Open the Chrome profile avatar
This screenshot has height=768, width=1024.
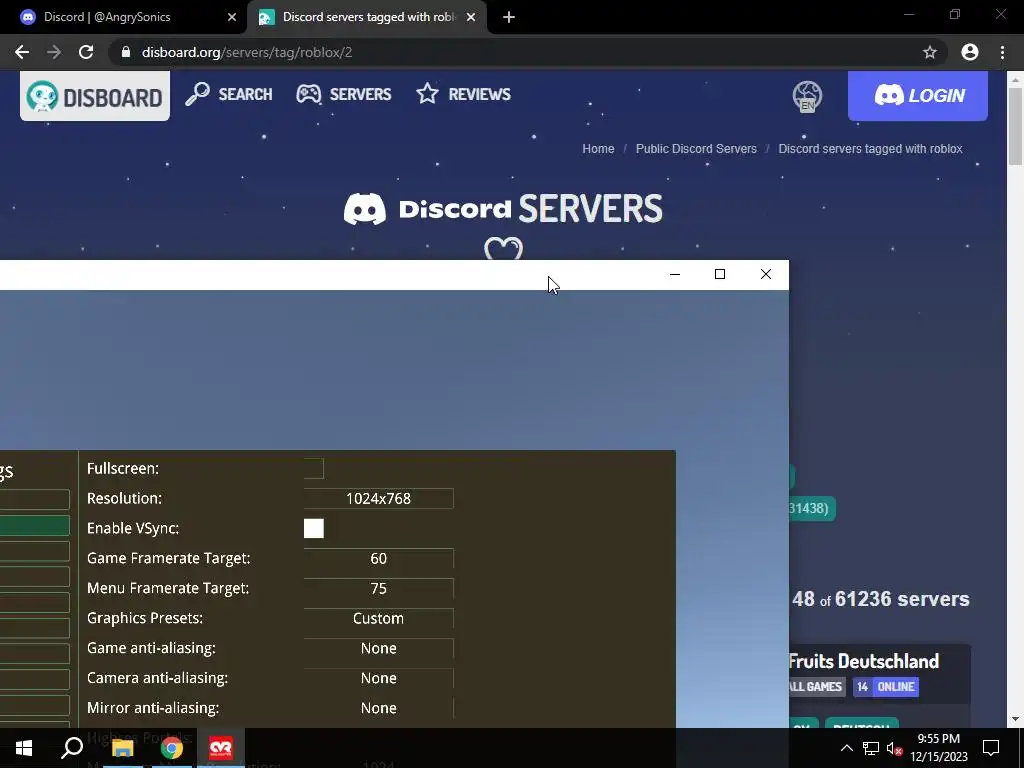point(970,52)
